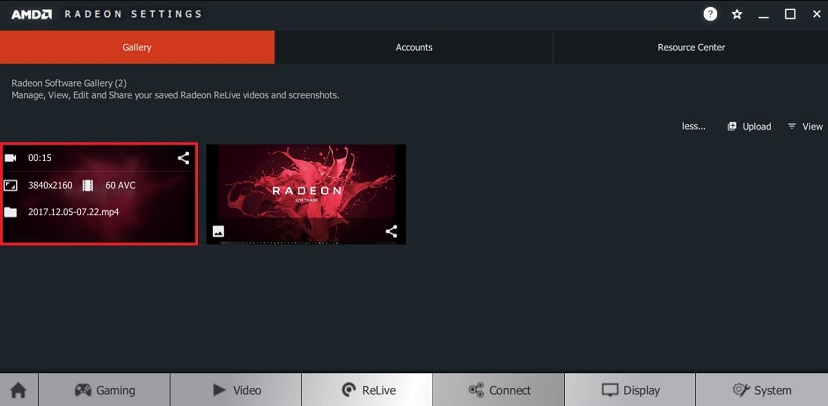Viewport: 828px width, 406px height.
Task: Open the Accounts tab
Action: 414,47
